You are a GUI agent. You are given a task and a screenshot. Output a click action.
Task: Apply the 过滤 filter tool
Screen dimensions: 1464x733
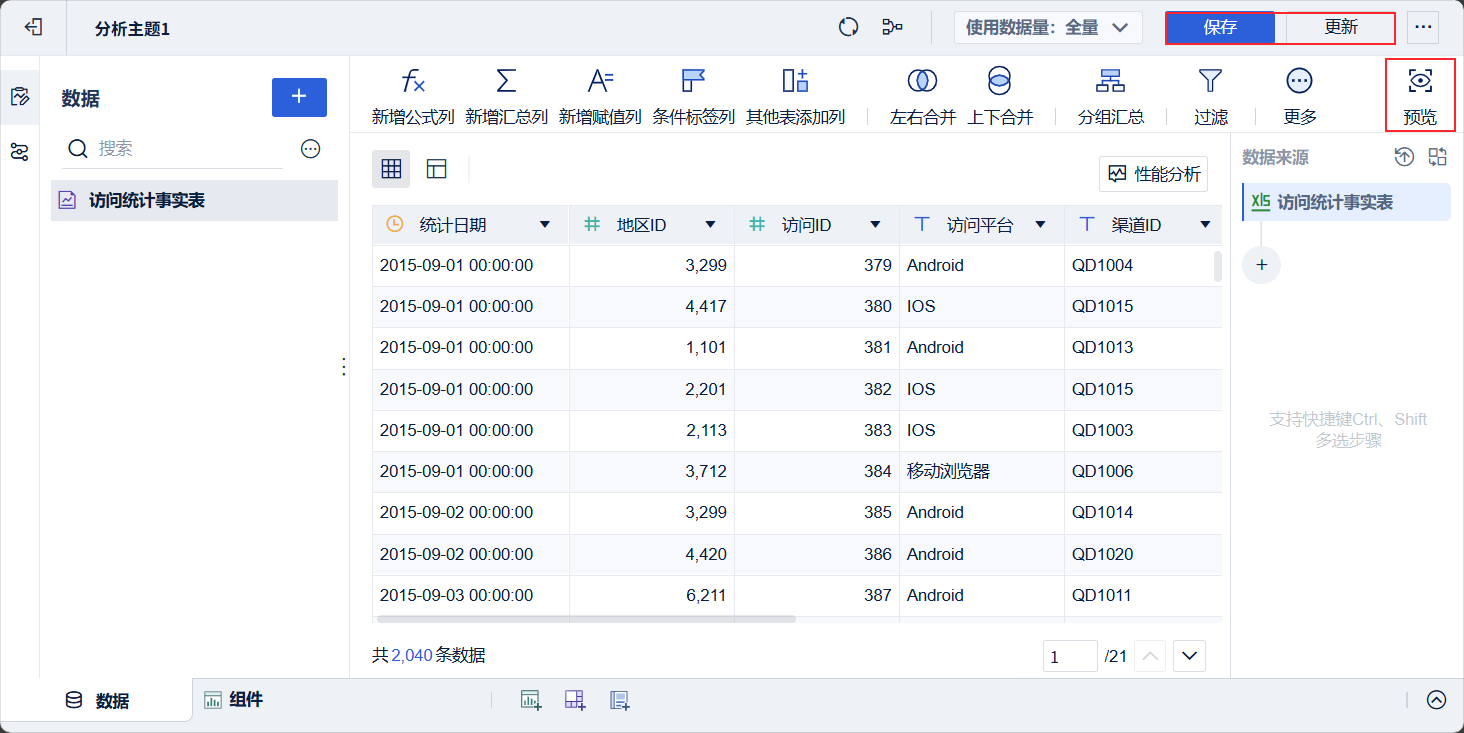pyautogui.click(x=1210, y=82)
